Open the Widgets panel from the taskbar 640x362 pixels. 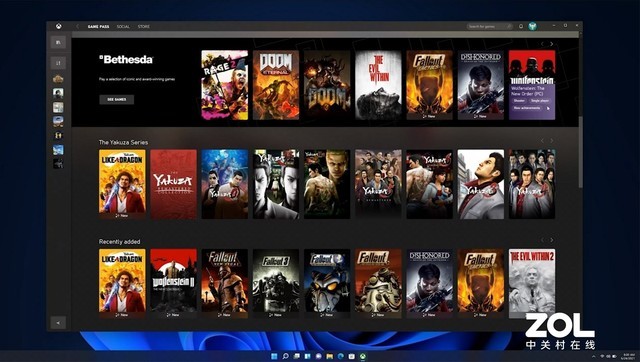point(307,356)
